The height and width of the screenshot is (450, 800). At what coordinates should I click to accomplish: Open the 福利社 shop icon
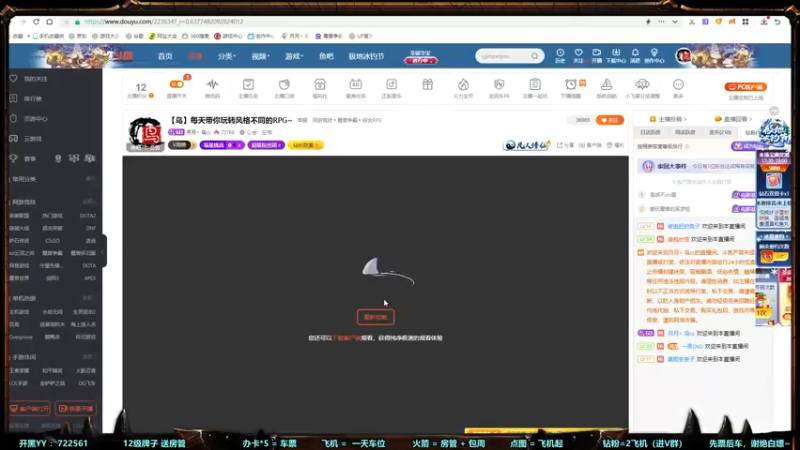point(320,88)
